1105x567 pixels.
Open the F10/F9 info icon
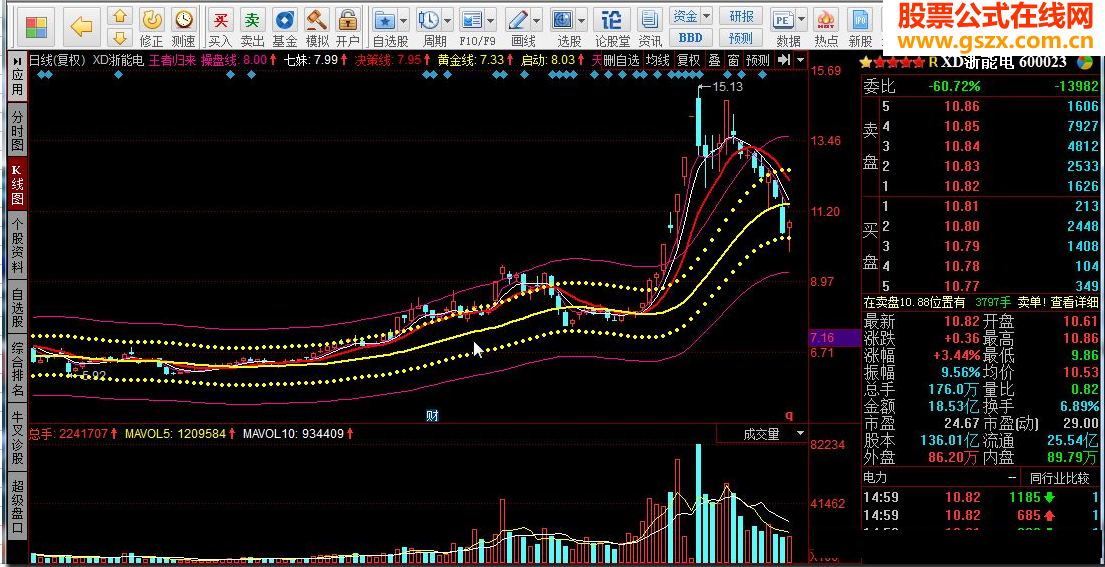pos(472,20)
